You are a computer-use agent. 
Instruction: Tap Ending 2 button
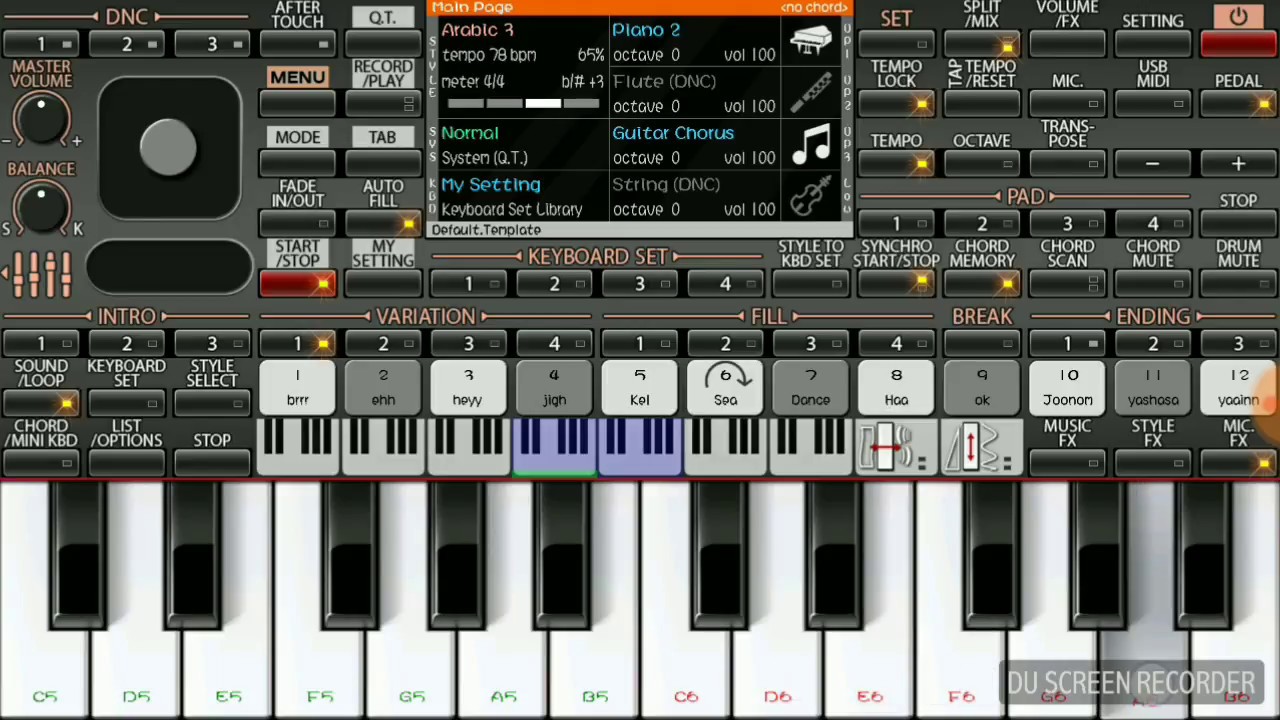coord(1152,343)
